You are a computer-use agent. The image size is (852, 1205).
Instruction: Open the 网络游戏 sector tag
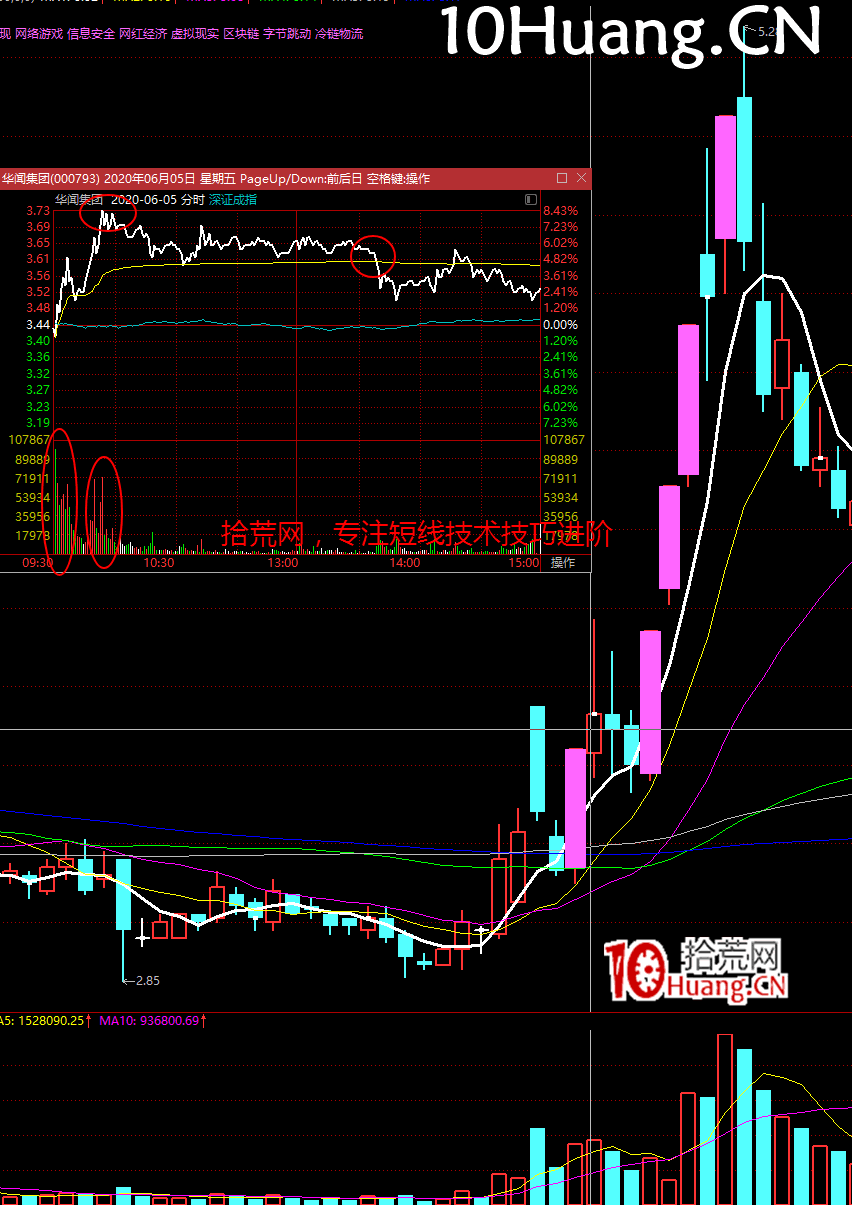pos(39,34)
